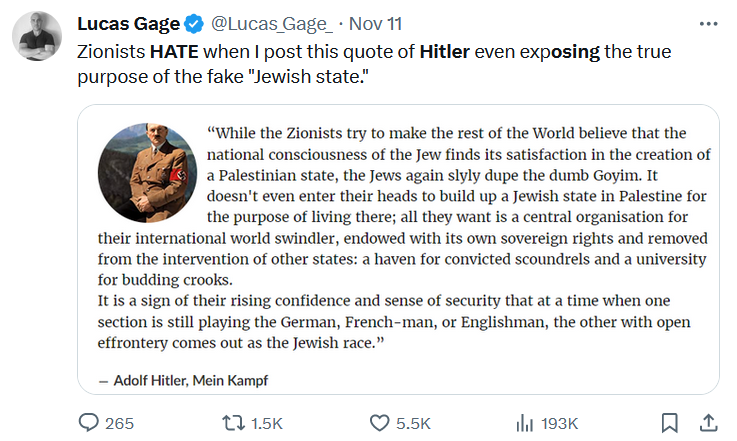The image size is (737, 441).
Task: Click the repost arrows icon
Action: pyautogui.click(x=234, y=423)
